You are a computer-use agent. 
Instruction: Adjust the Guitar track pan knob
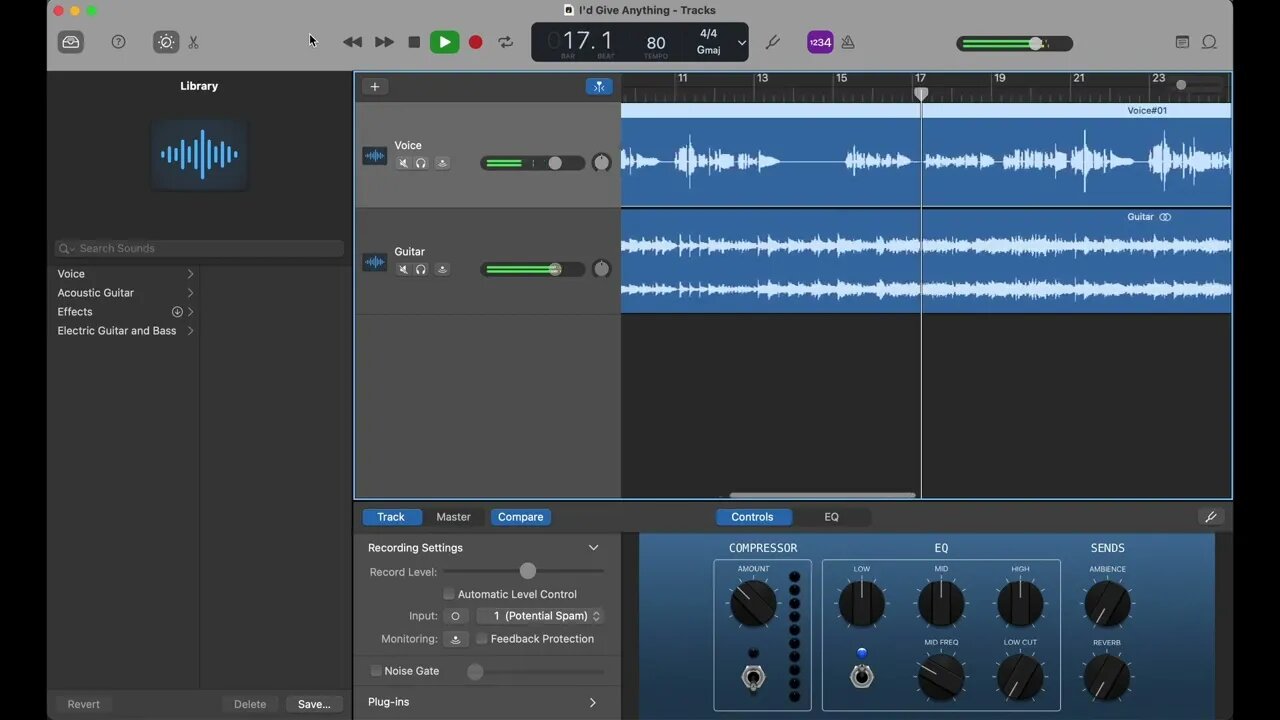[x=601, y=269]
